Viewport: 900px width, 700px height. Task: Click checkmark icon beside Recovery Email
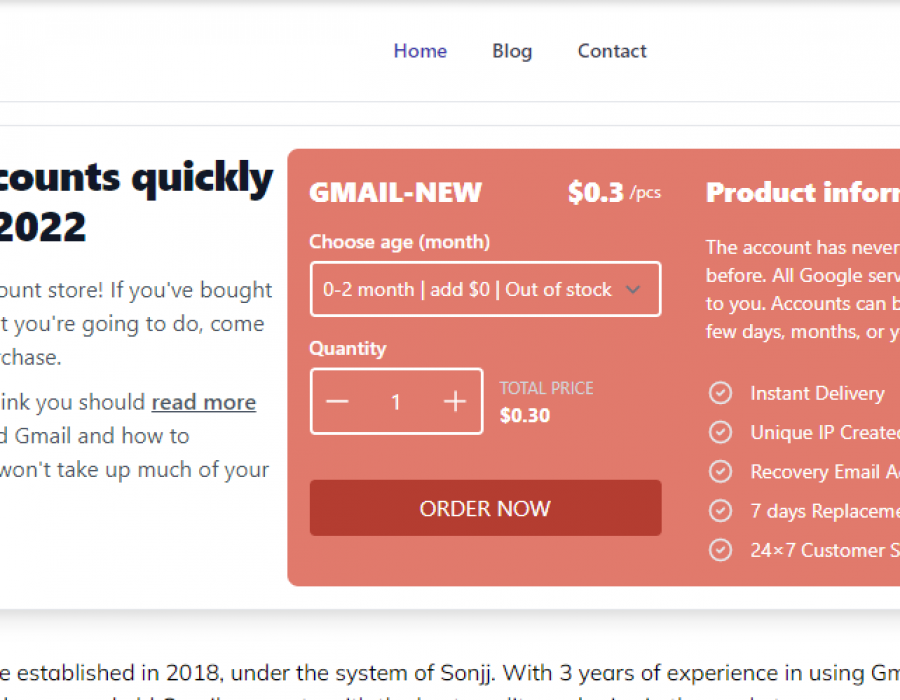(720, 471)
